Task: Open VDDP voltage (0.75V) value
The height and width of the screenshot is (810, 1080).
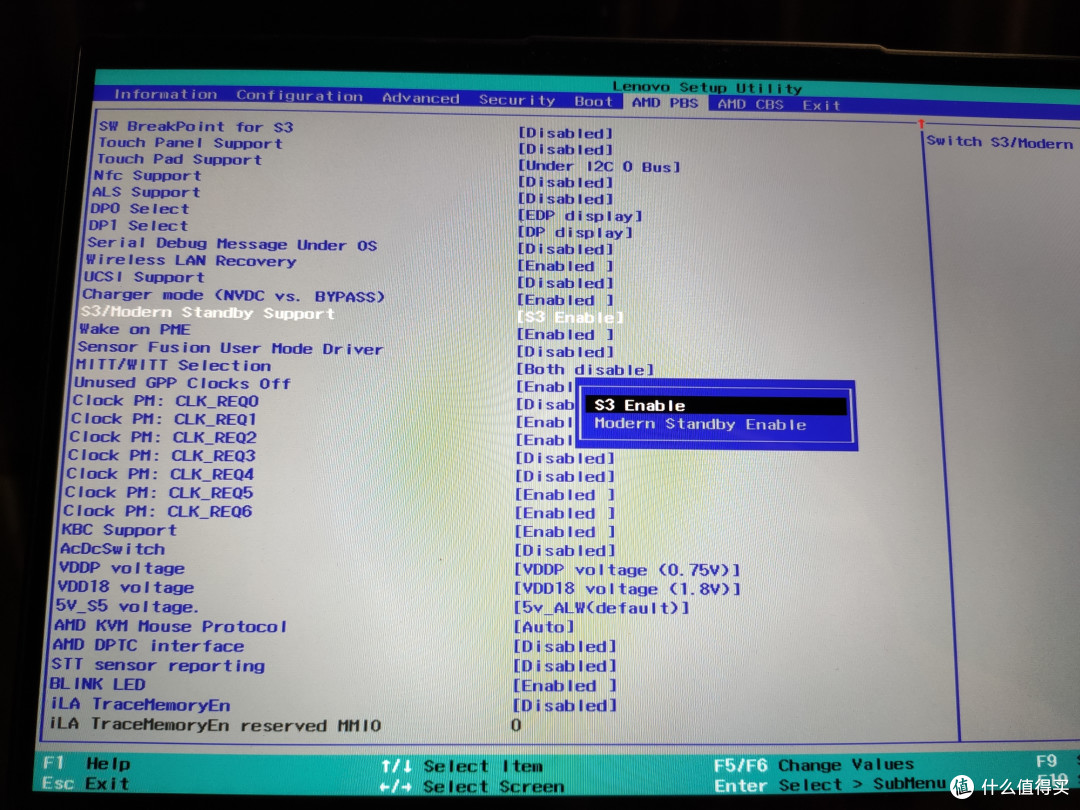Action: 627,570
